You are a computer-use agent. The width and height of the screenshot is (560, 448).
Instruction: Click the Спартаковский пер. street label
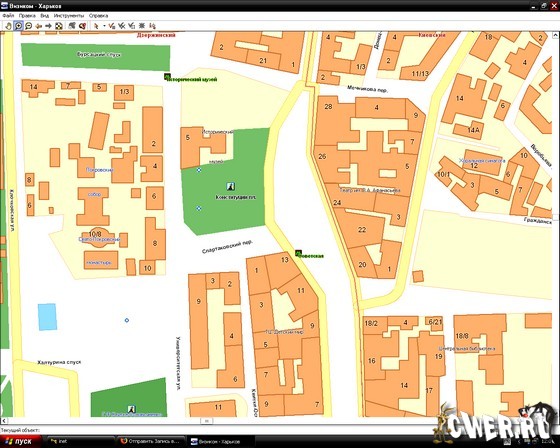tap(227, 247)
